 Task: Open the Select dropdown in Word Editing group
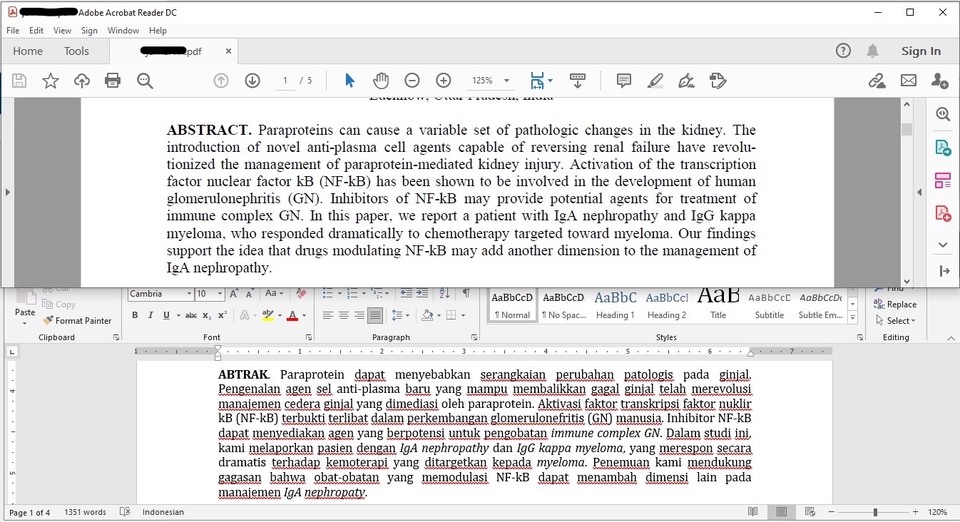[896, 320]
